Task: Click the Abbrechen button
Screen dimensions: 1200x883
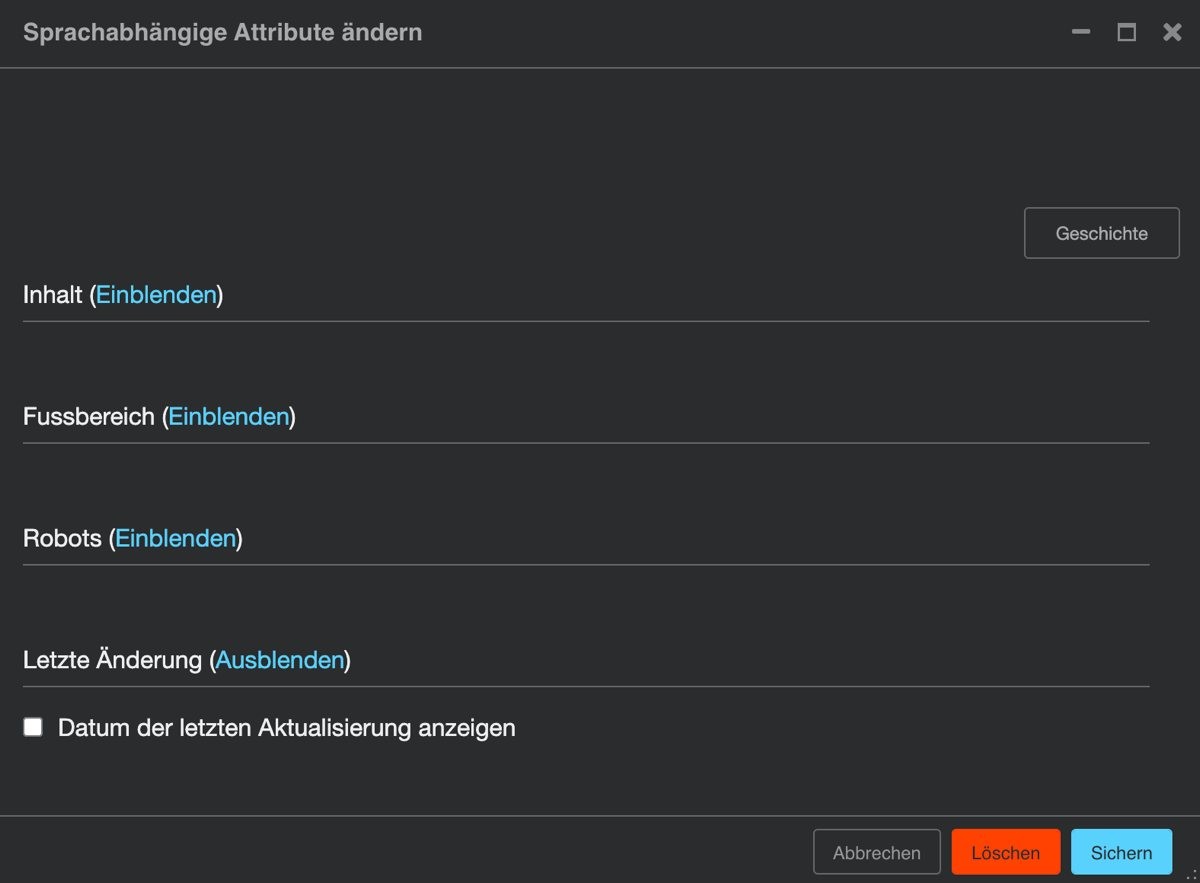Action: 877,853
